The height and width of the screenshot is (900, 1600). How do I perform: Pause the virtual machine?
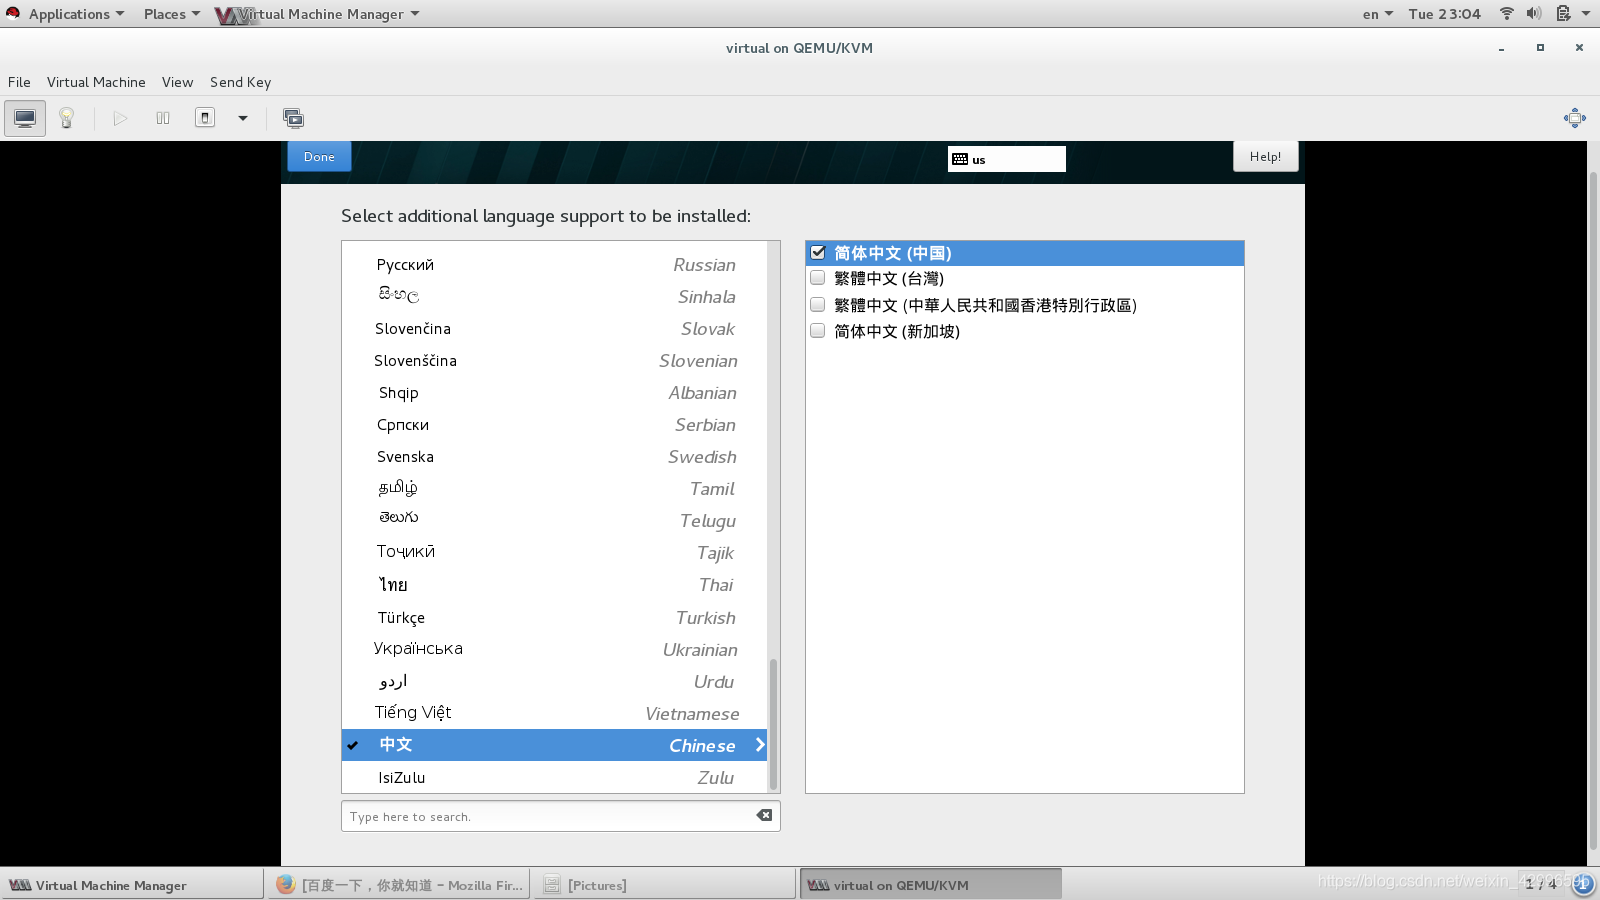[x=163, y=118]
